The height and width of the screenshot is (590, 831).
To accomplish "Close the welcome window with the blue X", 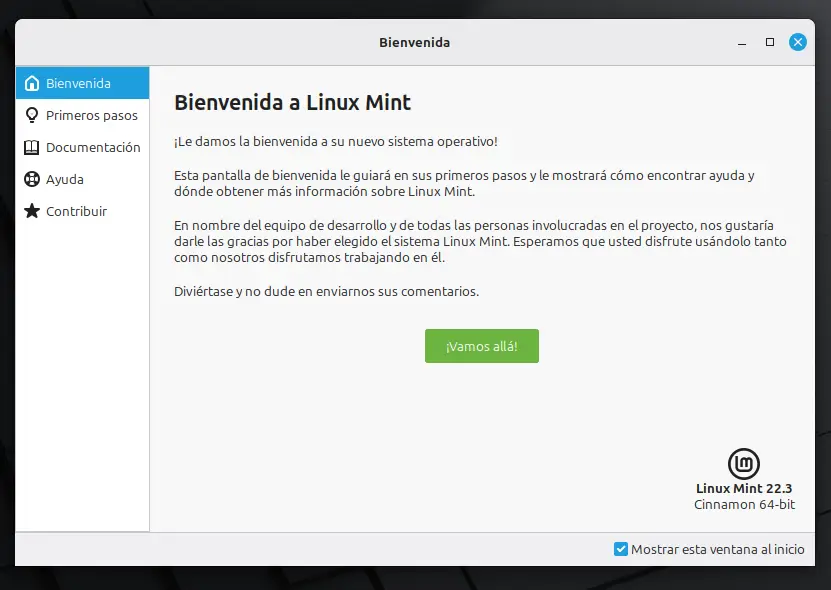I will pyautogui.click(x=797, y=42).
